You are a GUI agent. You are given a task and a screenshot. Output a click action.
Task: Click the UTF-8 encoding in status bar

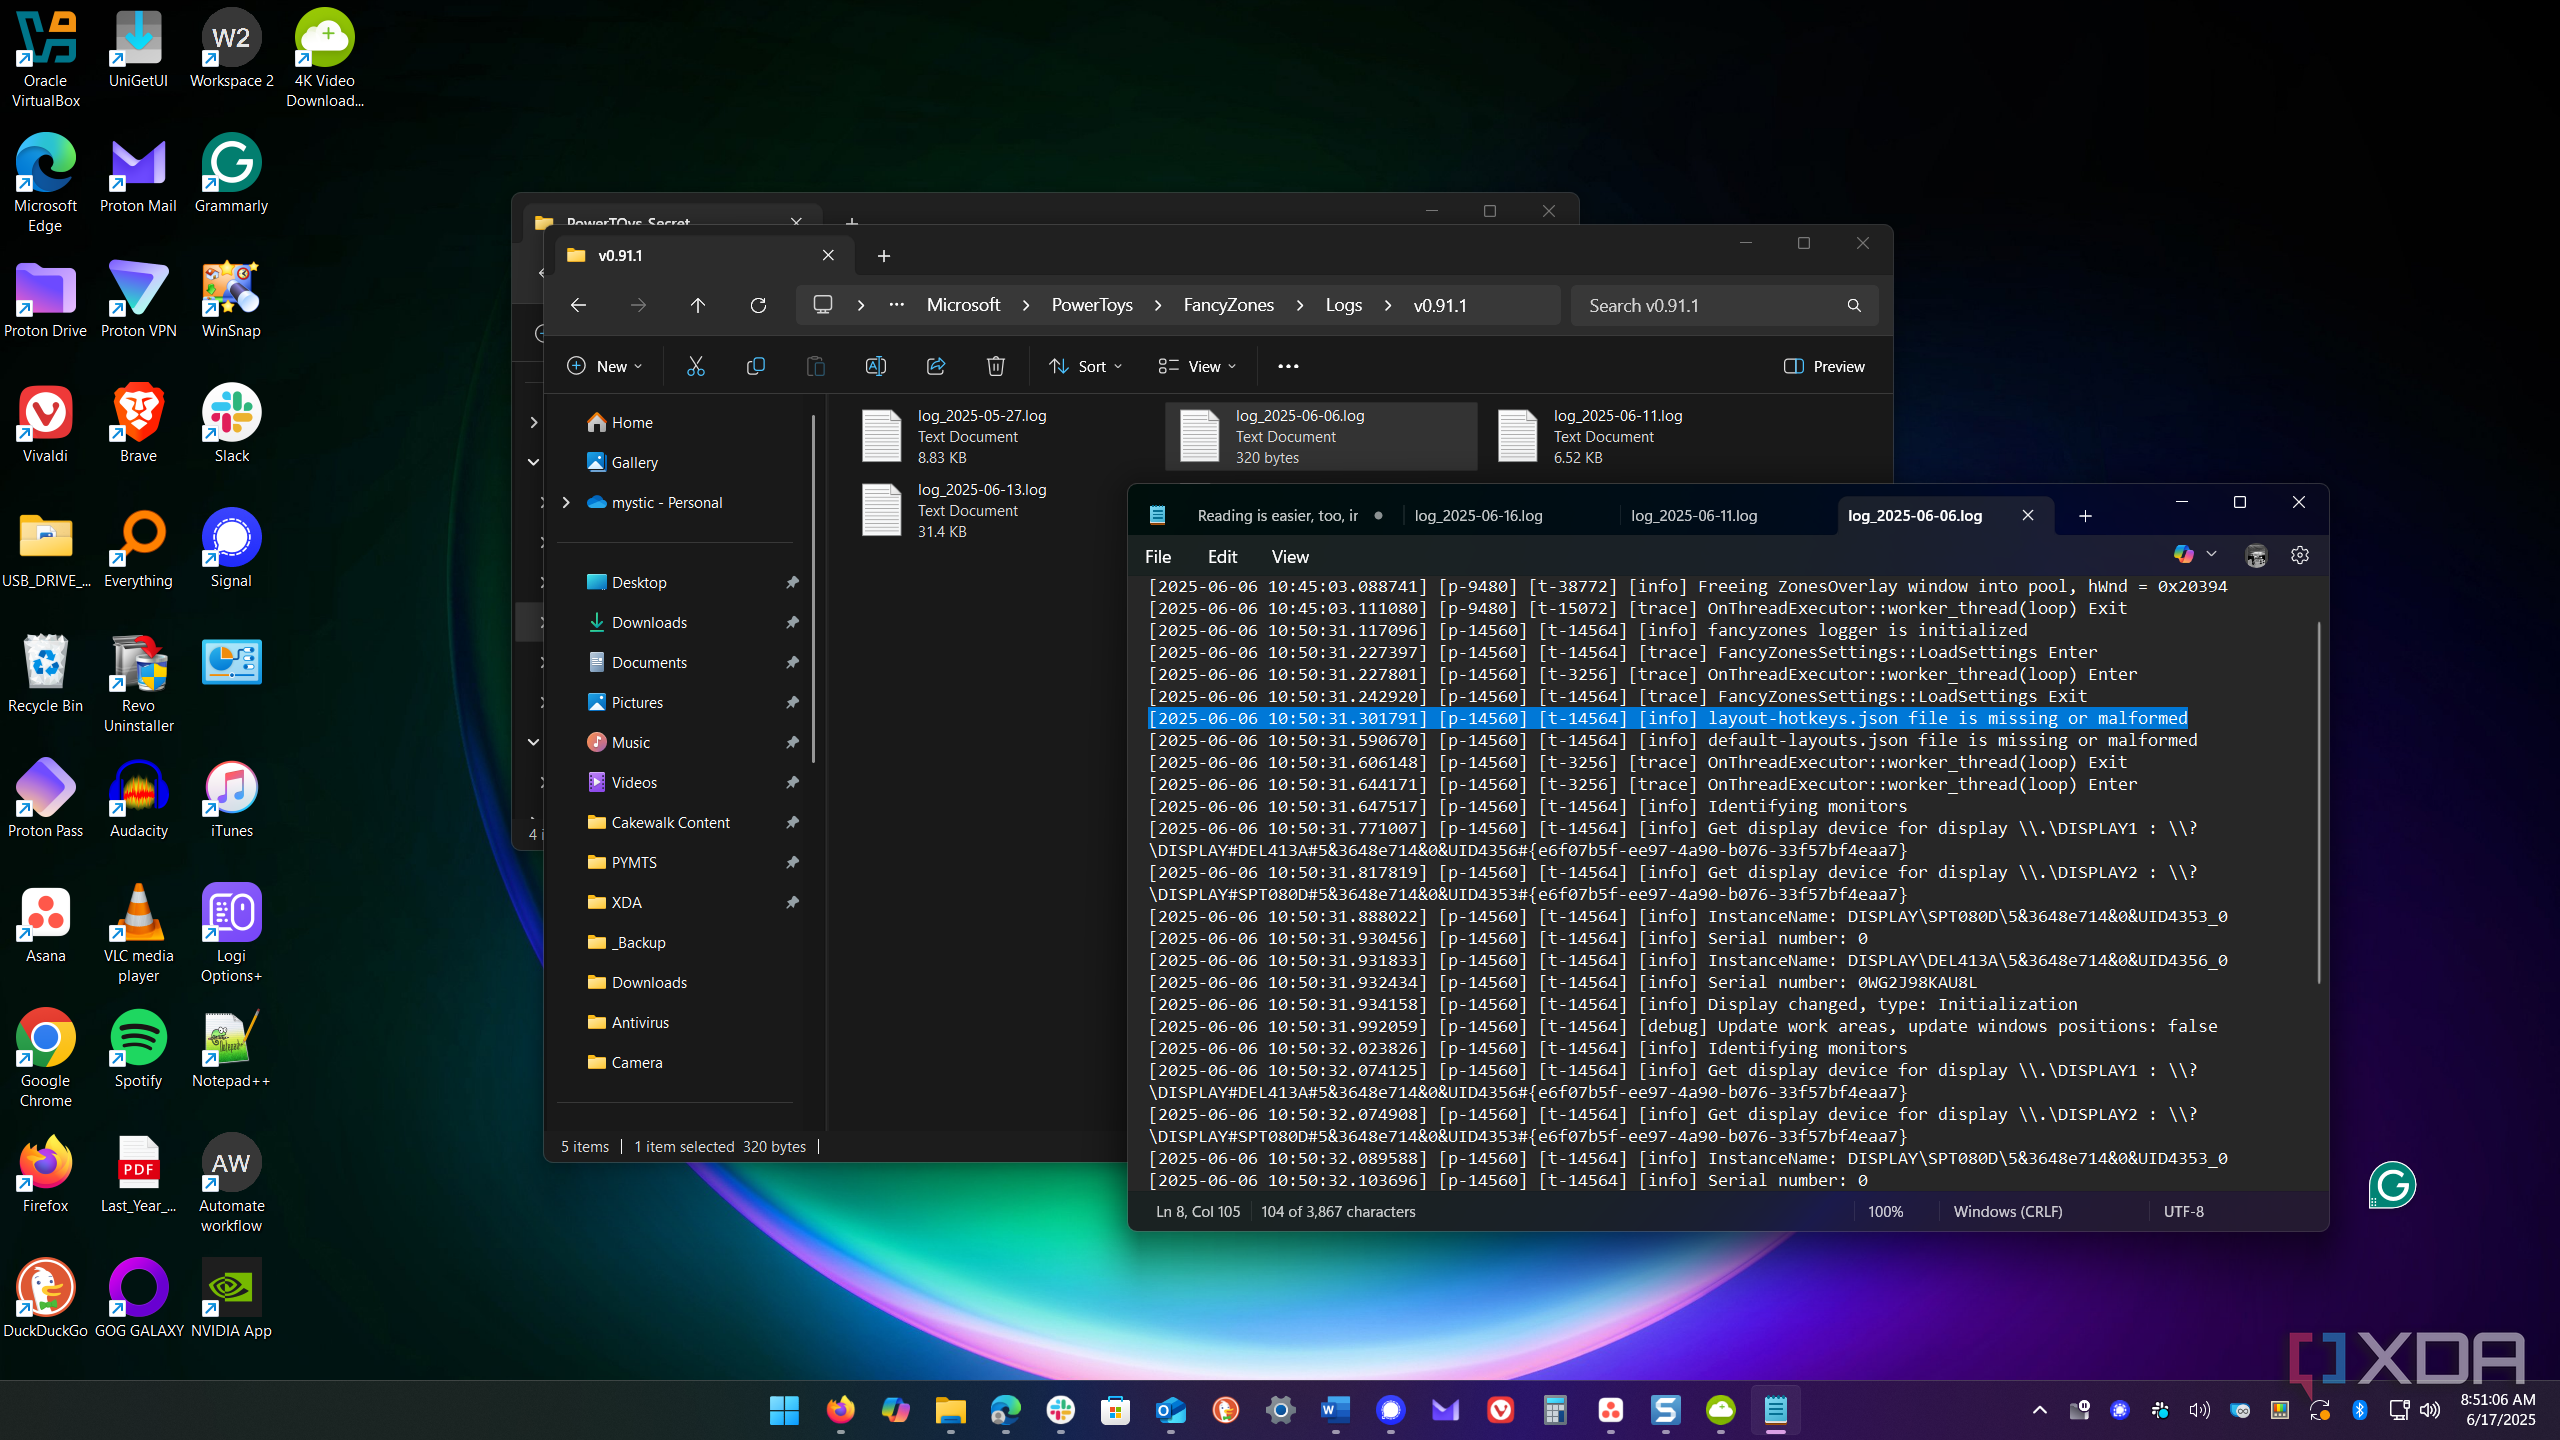click(2184, 1211)
